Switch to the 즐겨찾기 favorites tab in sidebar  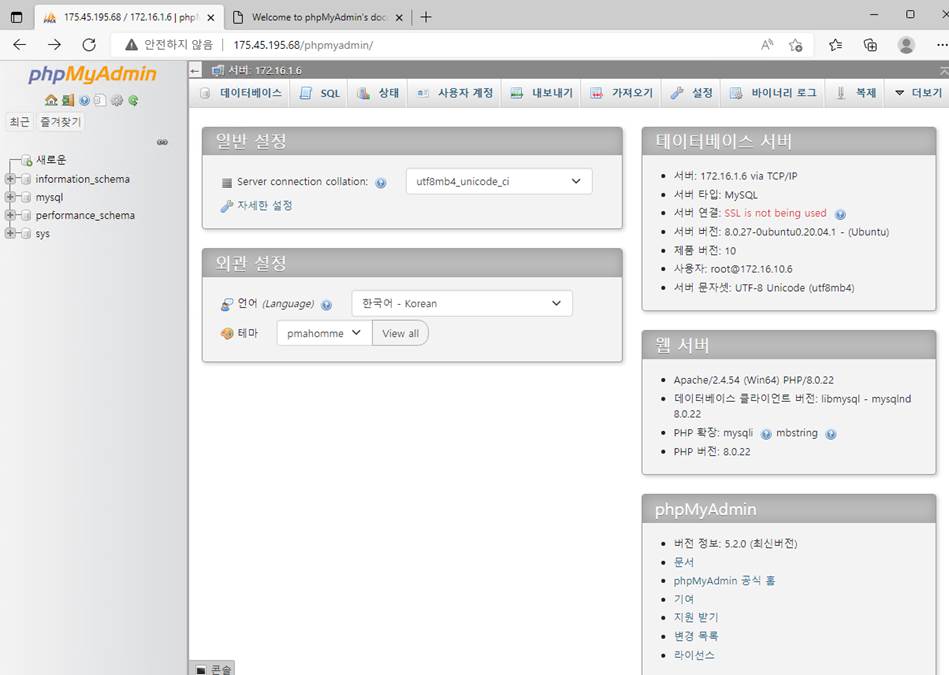point(60,122)
